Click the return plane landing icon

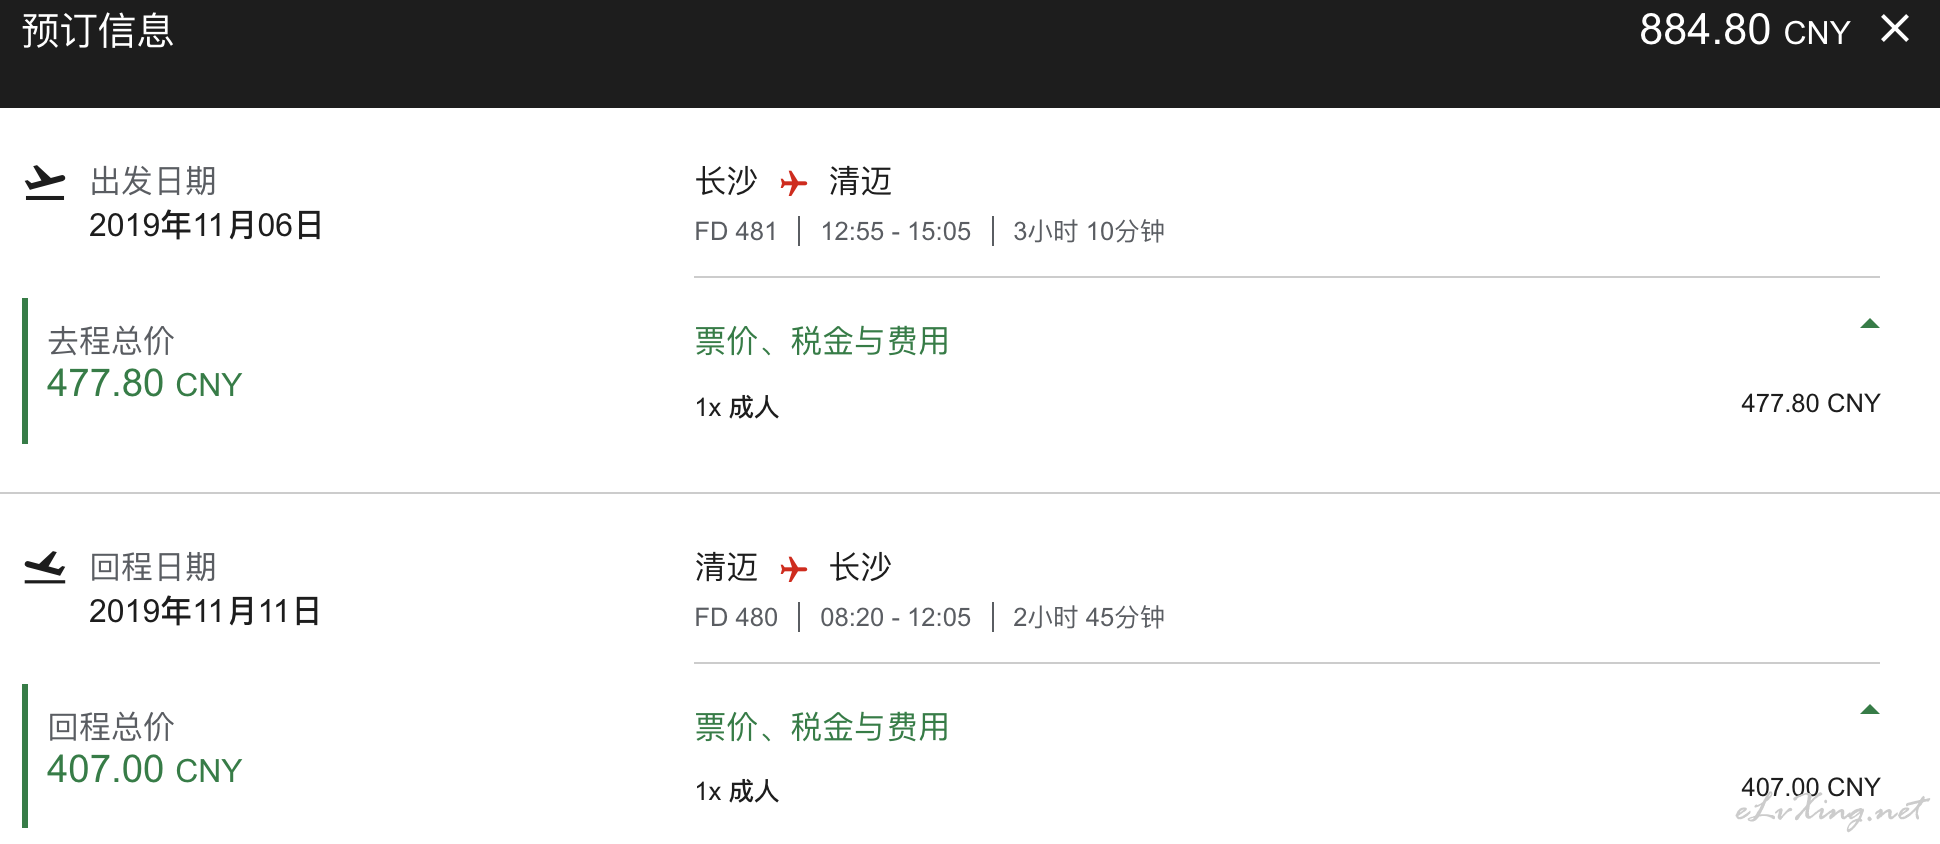pos(45,567)
